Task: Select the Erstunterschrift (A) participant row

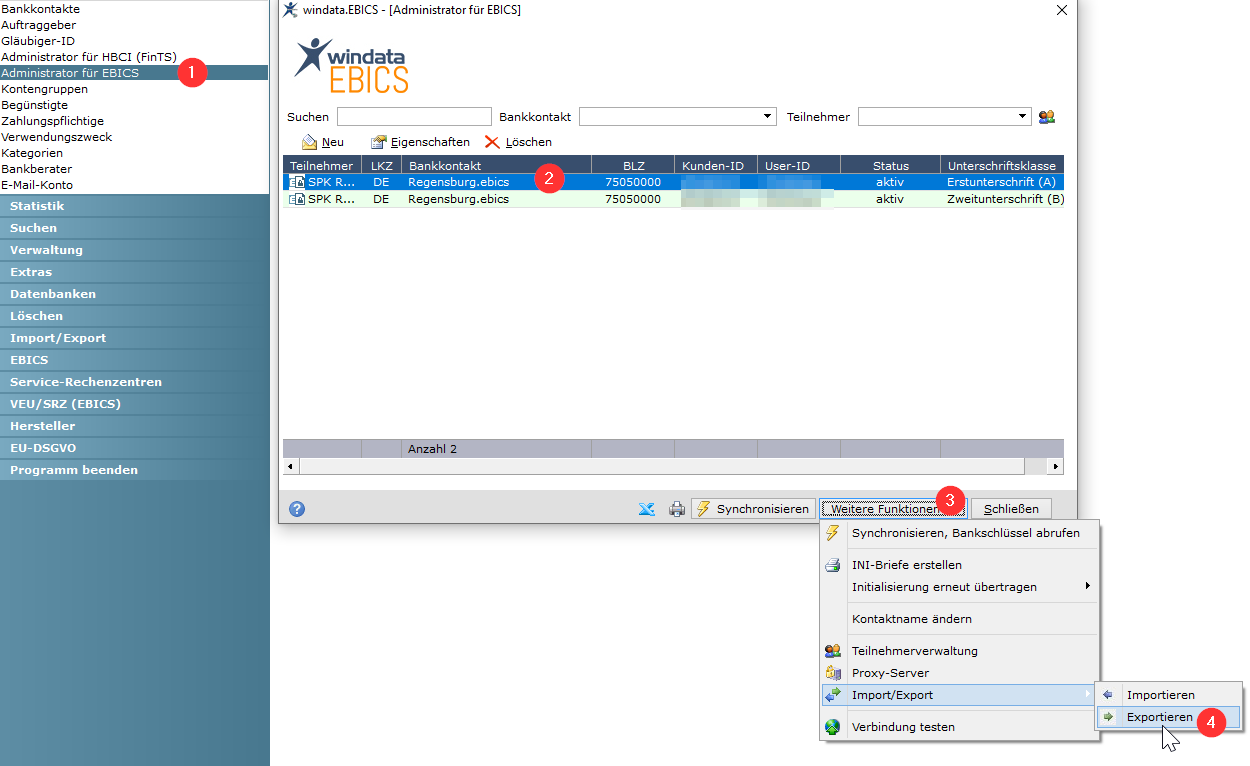Action: (673, 182)
